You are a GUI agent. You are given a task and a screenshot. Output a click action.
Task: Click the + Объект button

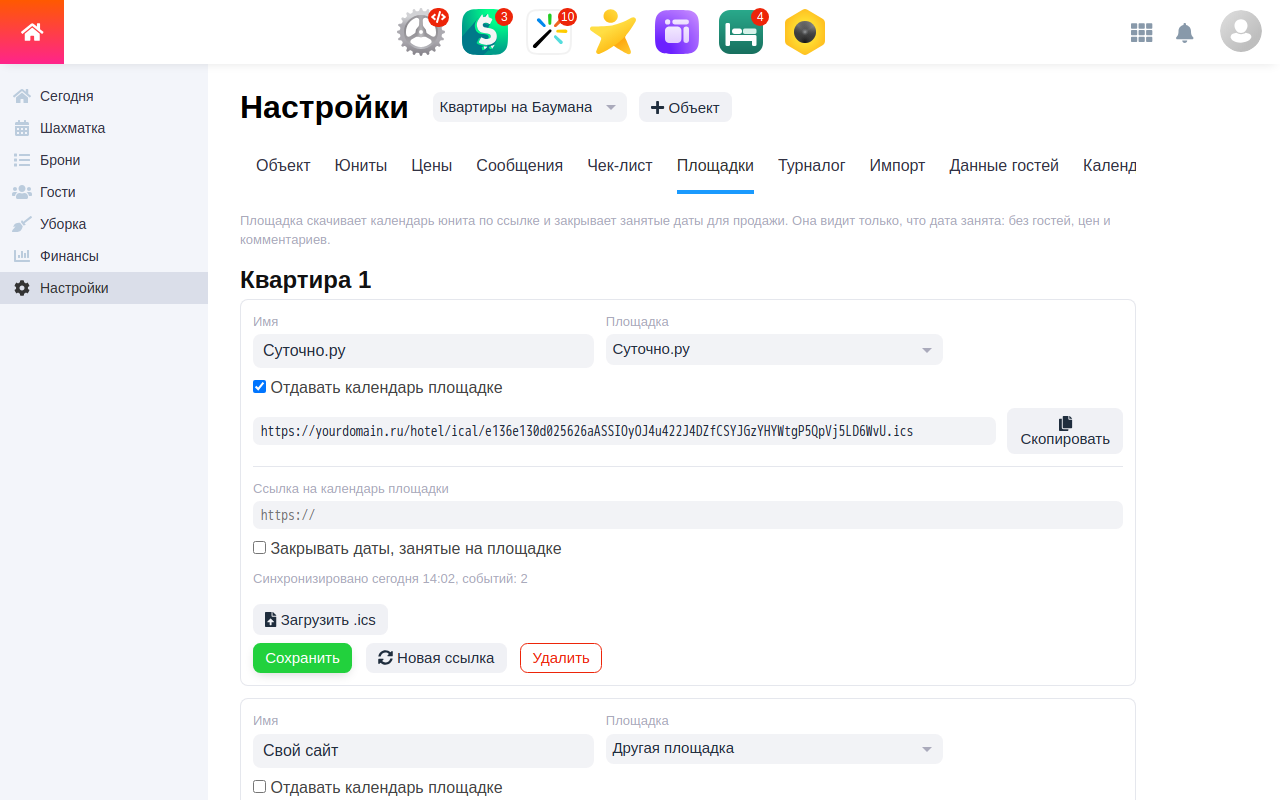coord(685,107)
